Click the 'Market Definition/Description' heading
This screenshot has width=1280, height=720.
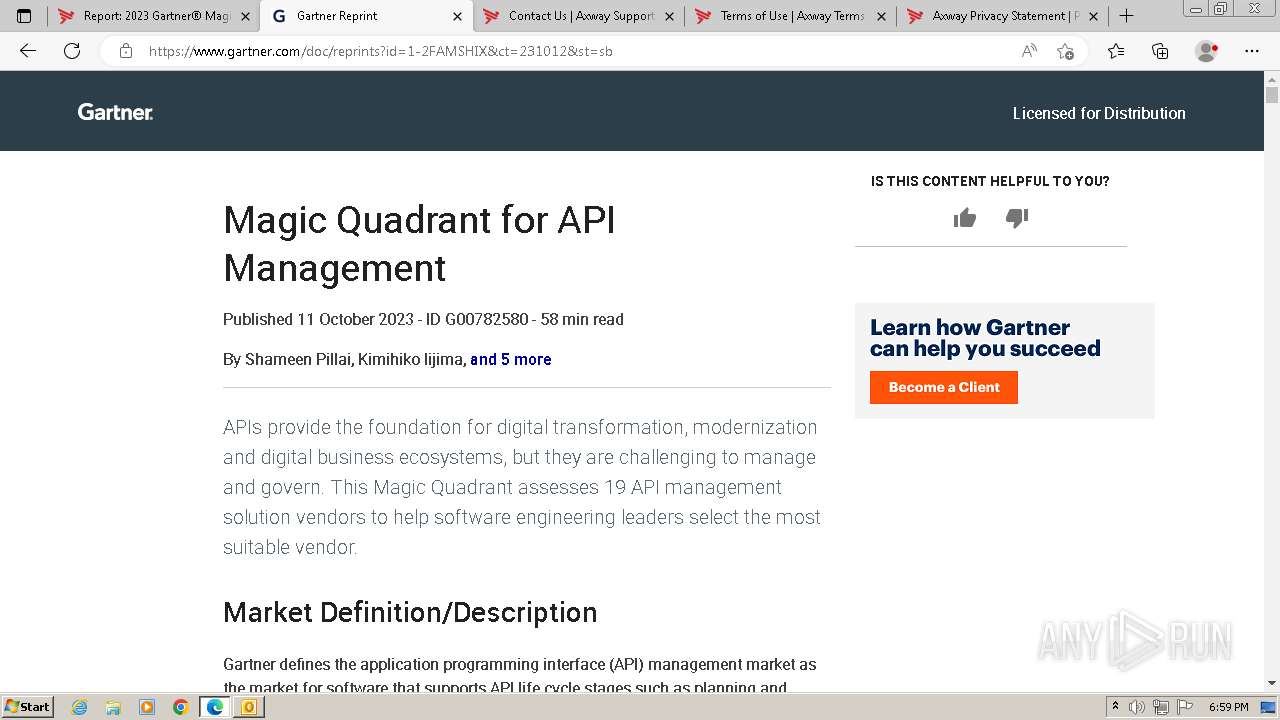tap(410, 612)
